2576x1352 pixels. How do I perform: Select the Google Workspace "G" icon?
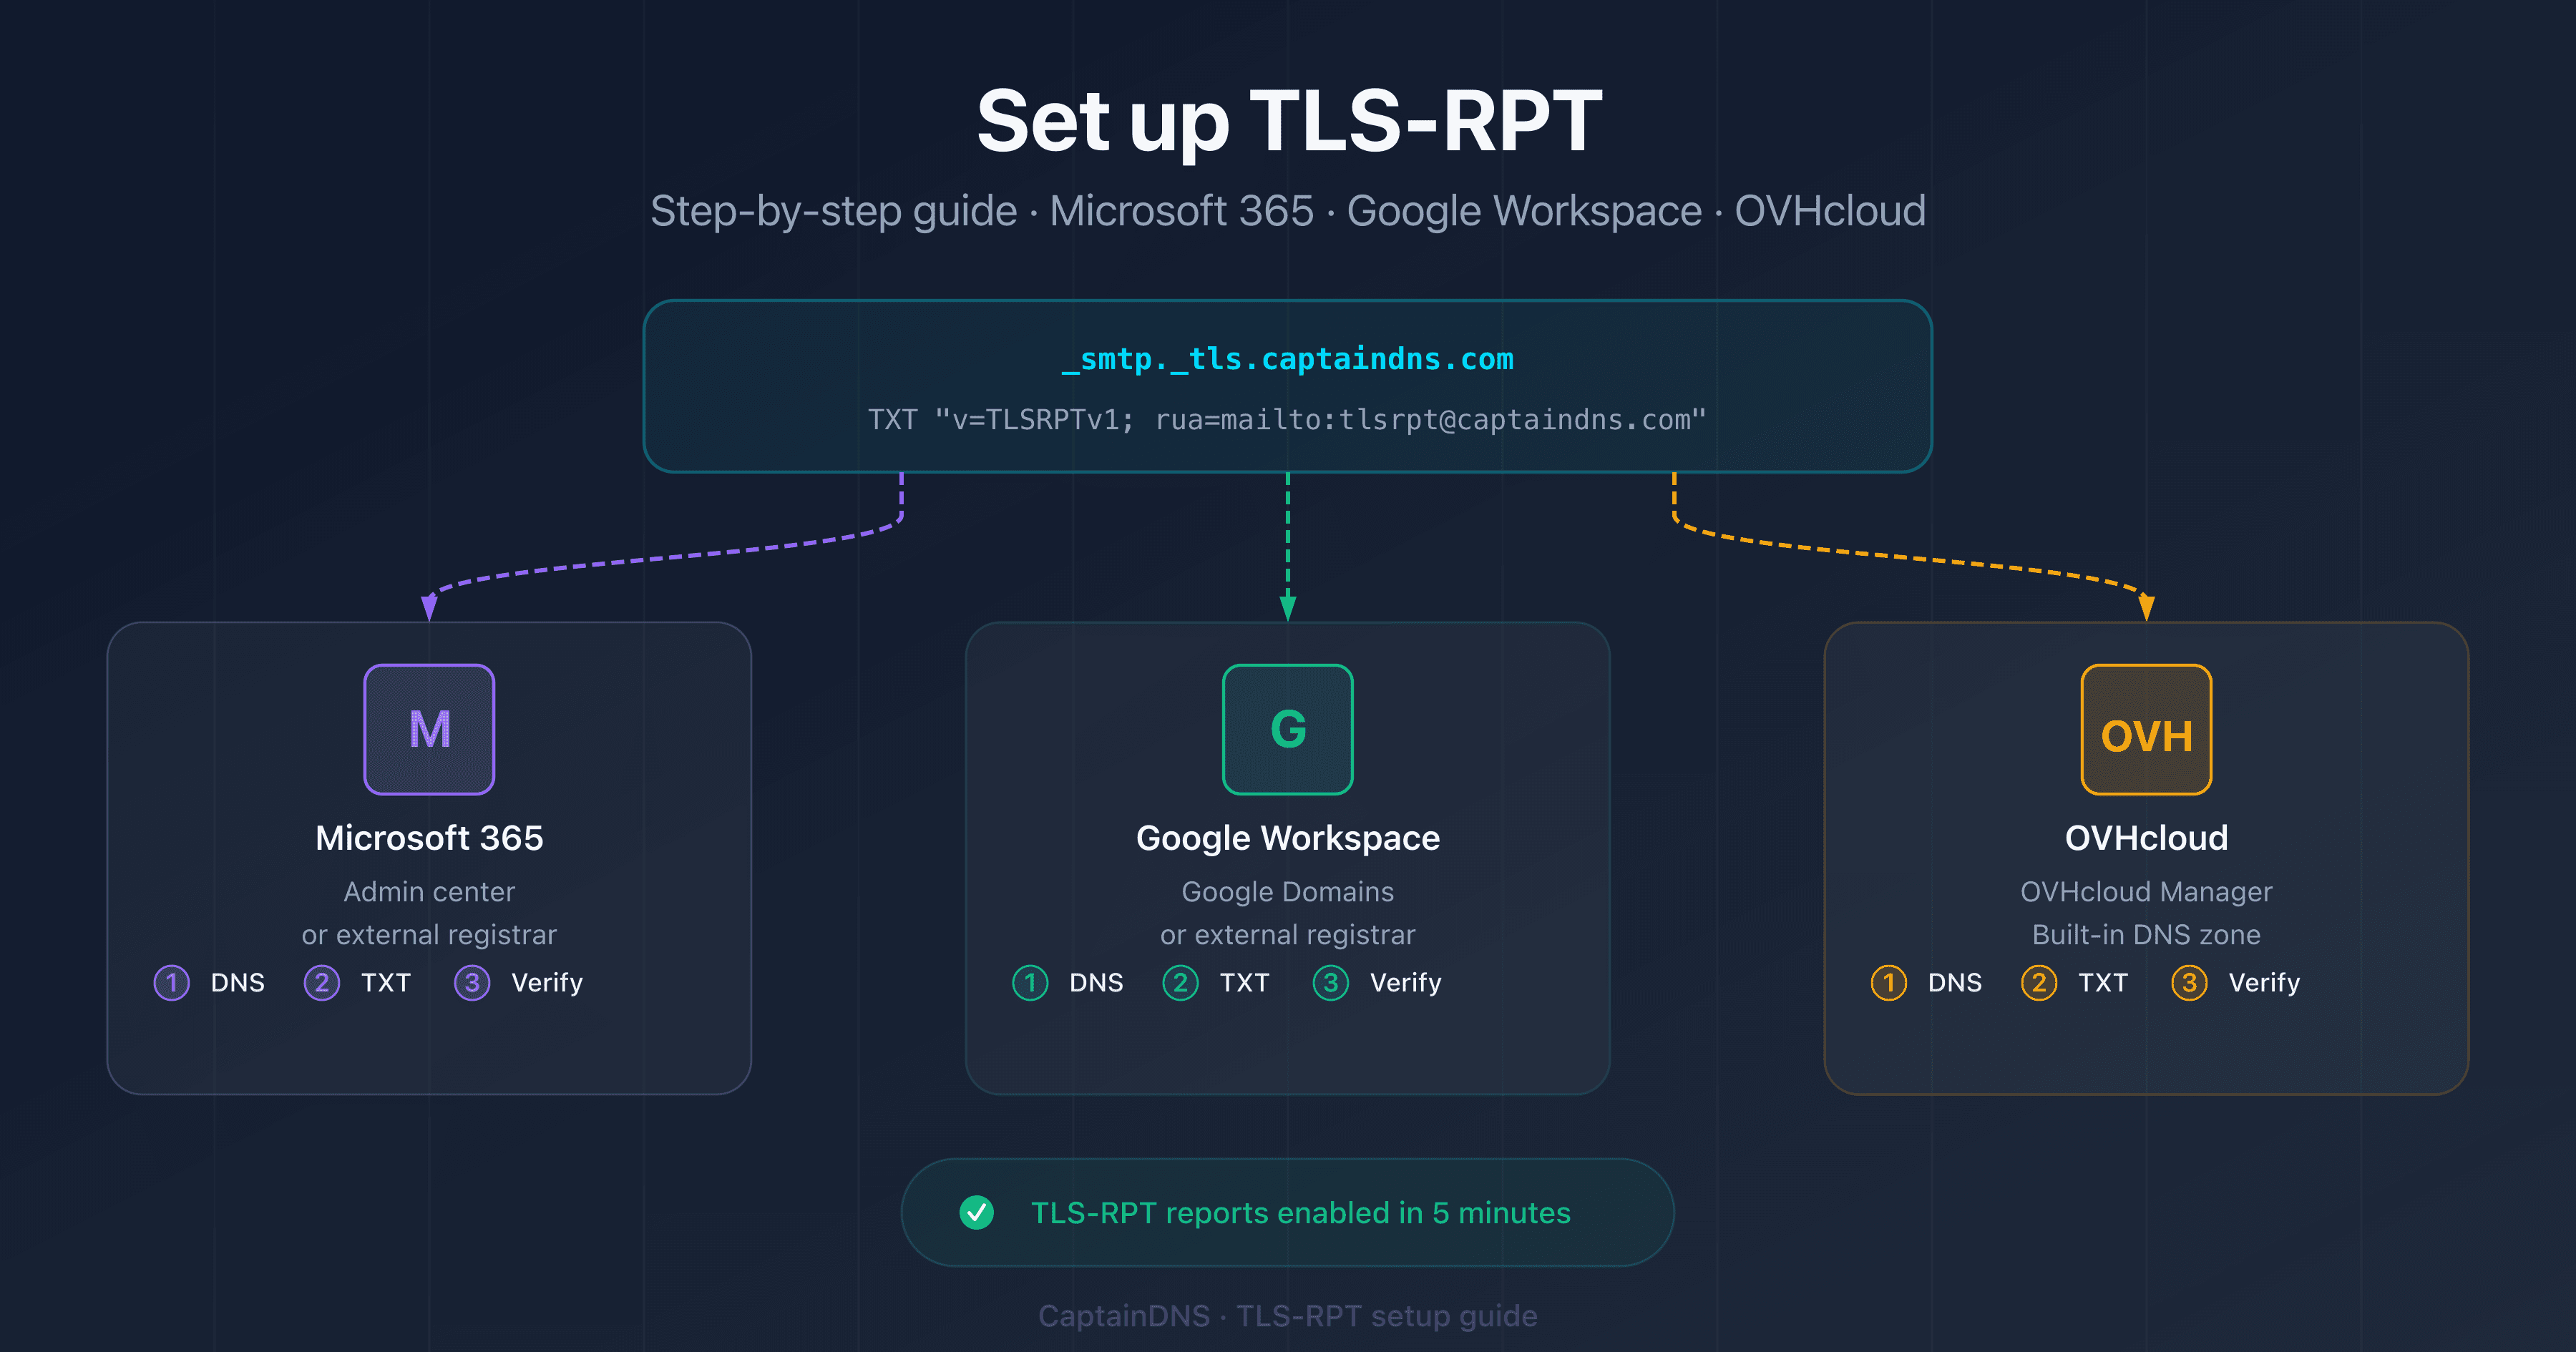pos(1287,729)
